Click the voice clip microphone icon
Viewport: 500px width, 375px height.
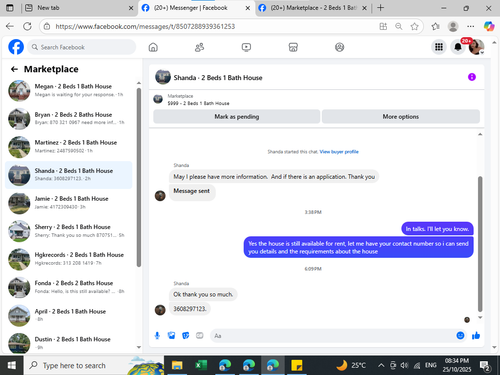click(157, 335)
